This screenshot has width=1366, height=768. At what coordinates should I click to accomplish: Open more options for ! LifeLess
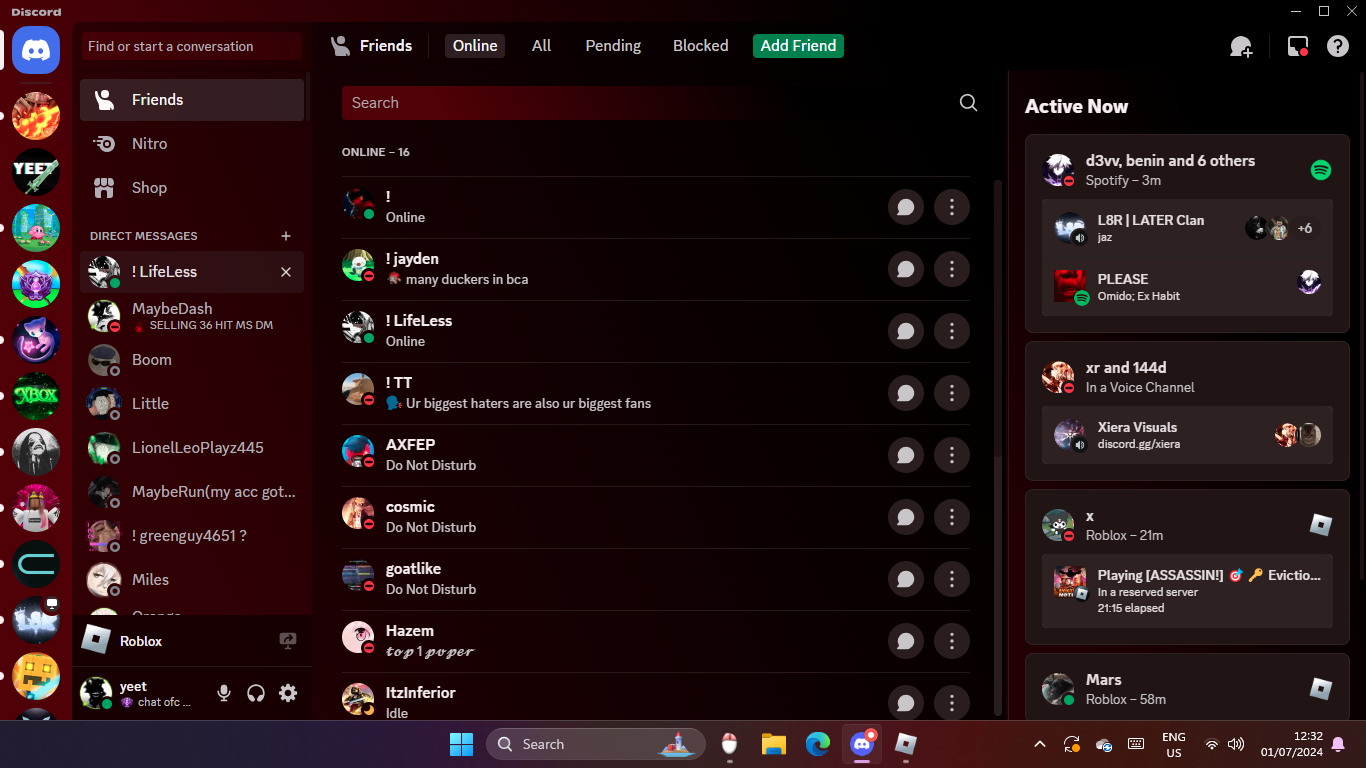[x=952, y=331]
